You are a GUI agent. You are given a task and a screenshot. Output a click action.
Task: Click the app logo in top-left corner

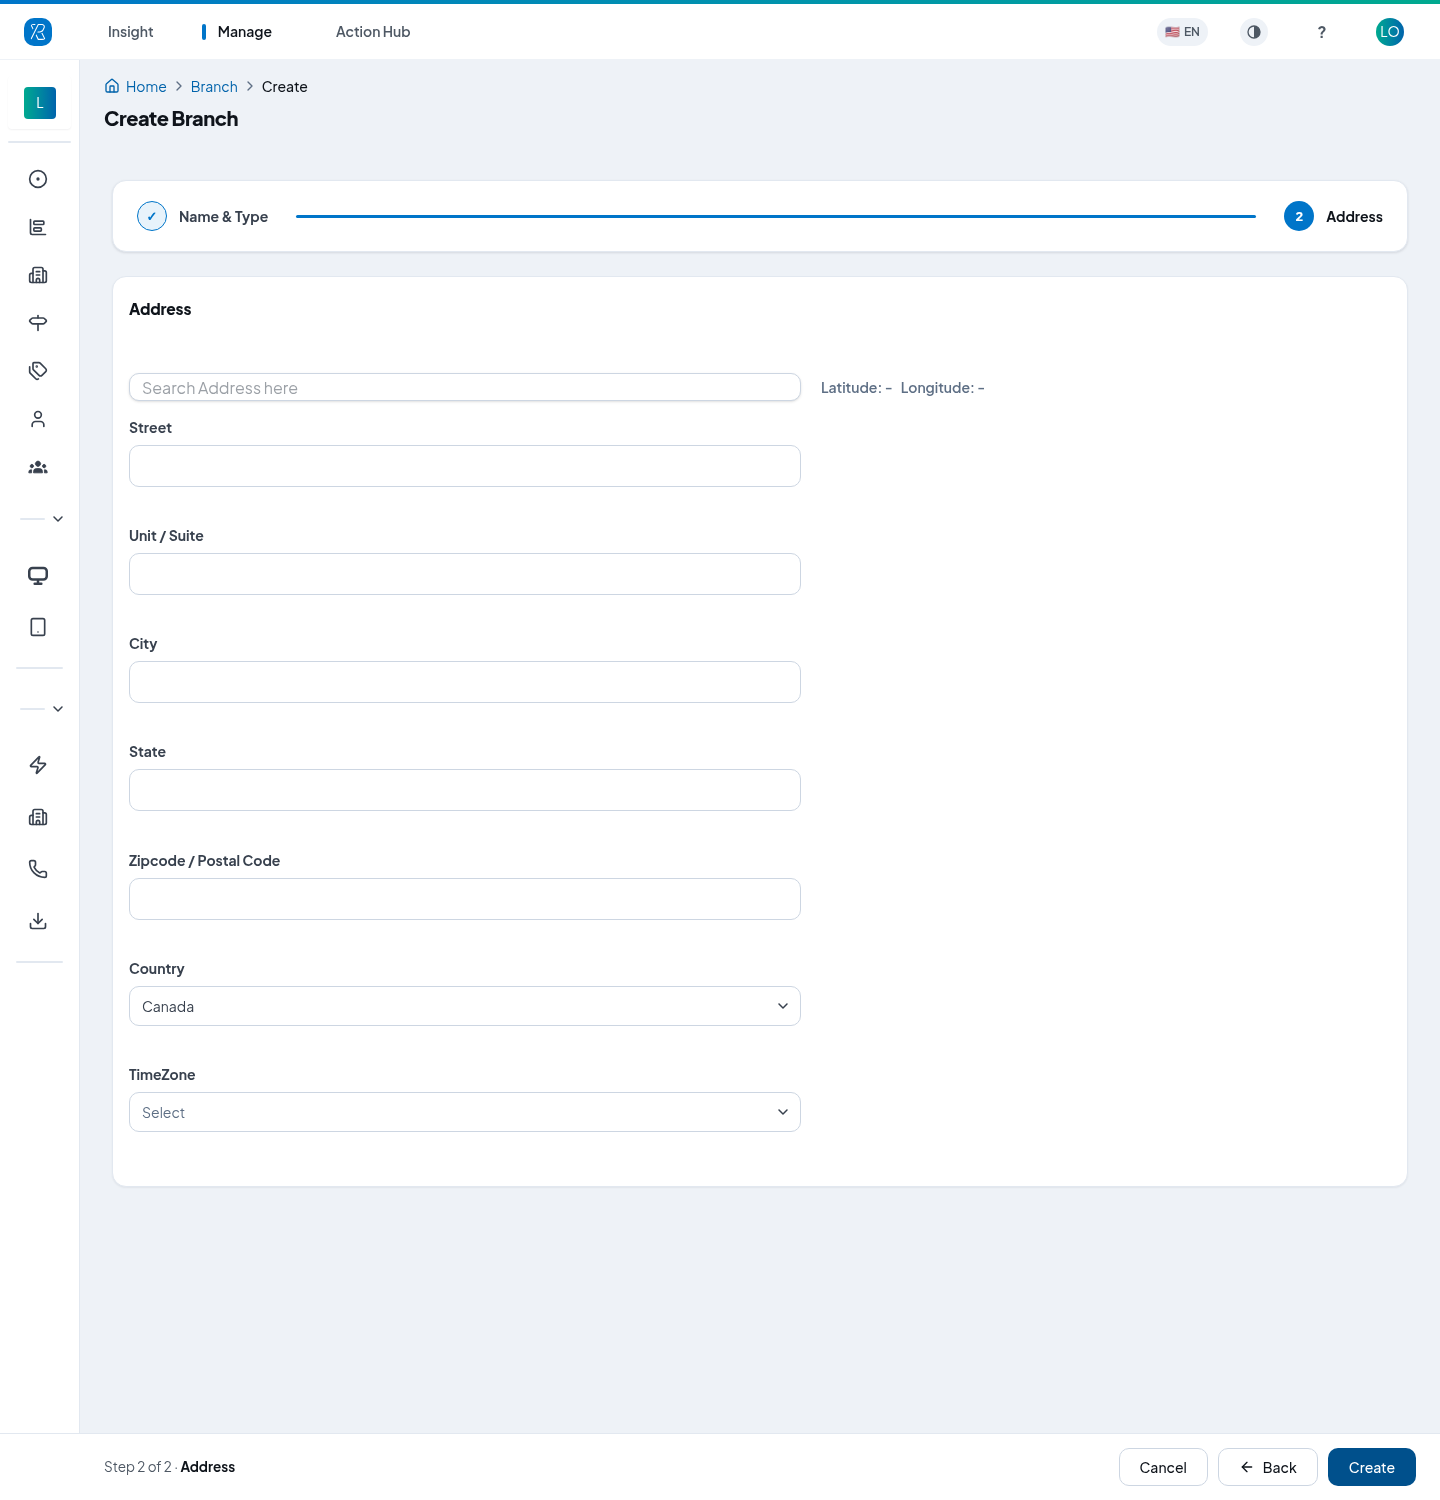coord(38,32)
